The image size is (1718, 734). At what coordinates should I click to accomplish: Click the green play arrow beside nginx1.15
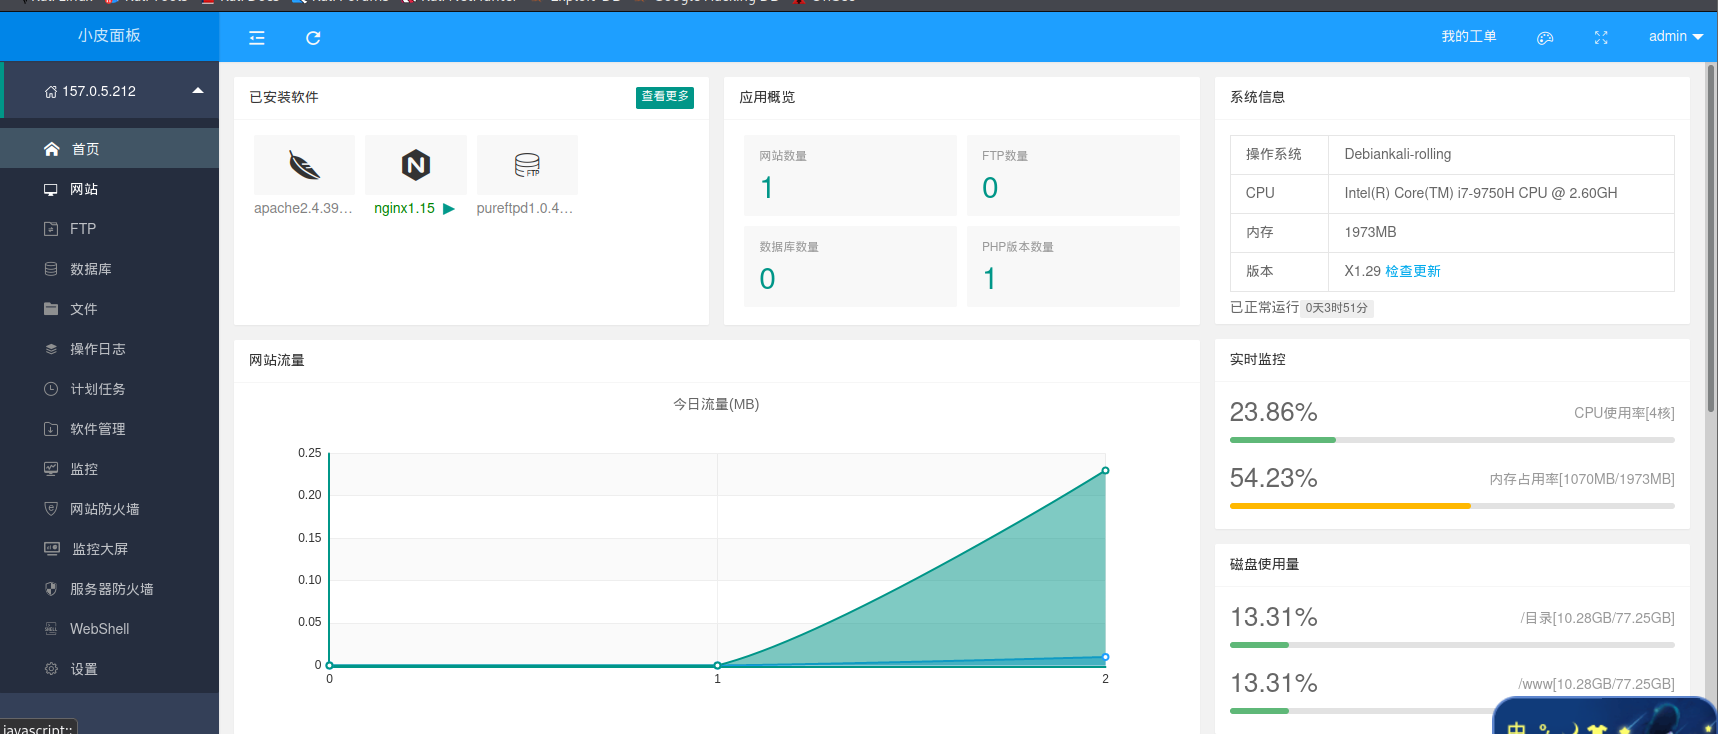[x=449, y=209]
